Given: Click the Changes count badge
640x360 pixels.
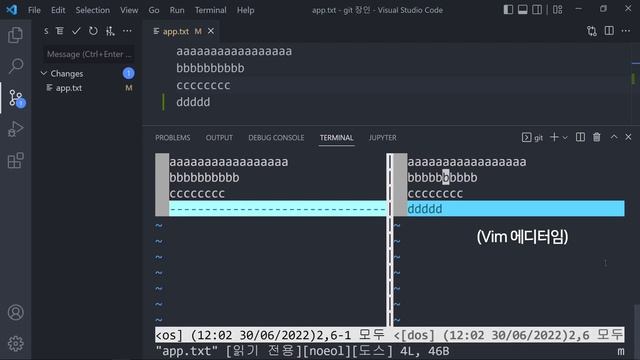Looking at the screenshot, I should (129, 73).
